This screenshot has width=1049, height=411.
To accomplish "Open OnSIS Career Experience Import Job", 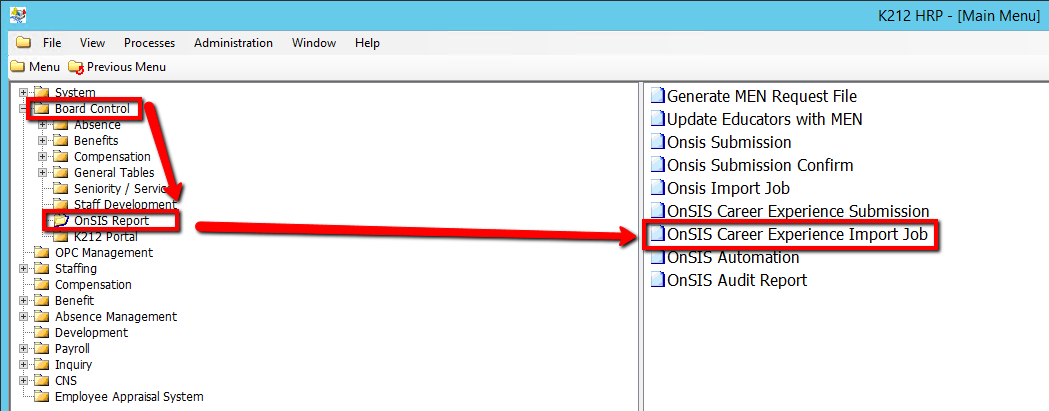I will click(x=797, y=235).
